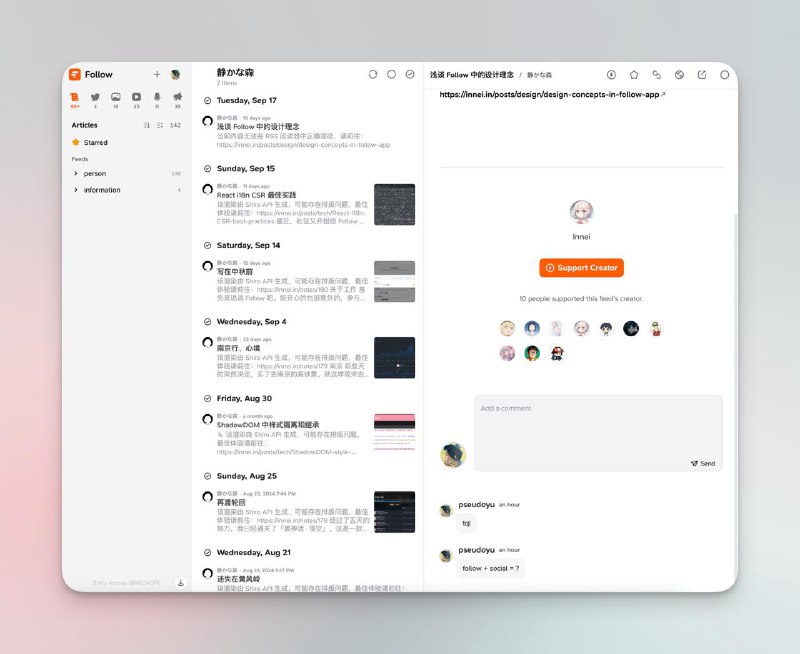800x654 pixels.
Task: Mark all entries as read checkmark
Action: pos(410,74)
